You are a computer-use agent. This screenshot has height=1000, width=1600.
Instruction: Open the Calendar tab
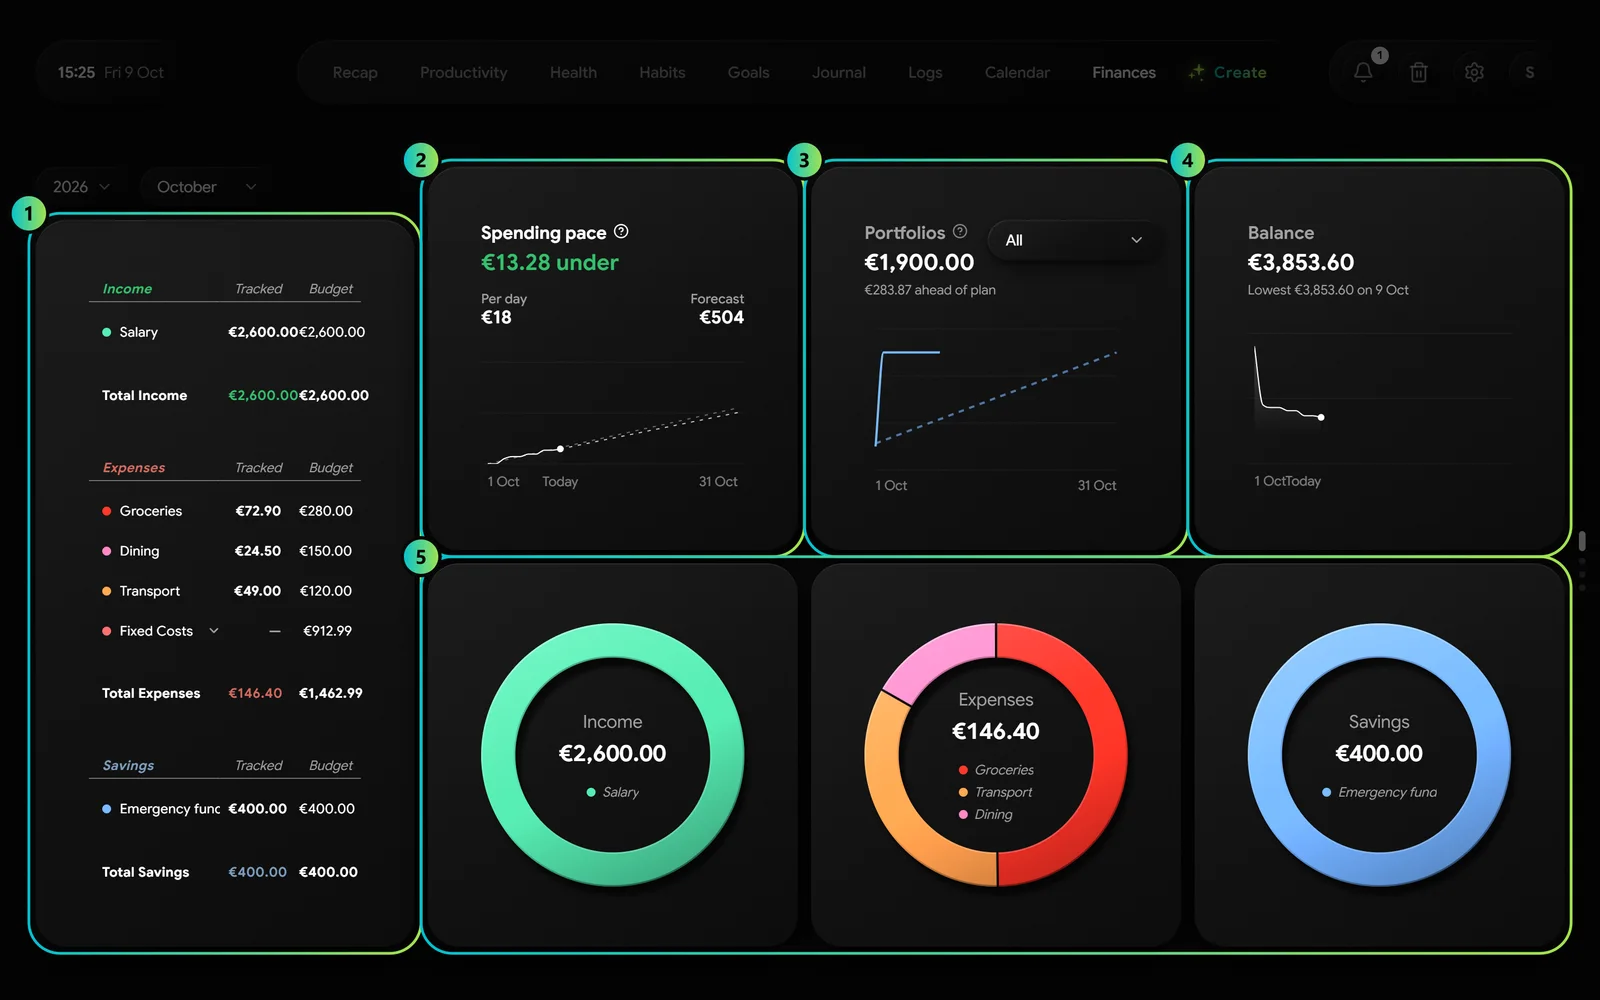coord(1017,73)
